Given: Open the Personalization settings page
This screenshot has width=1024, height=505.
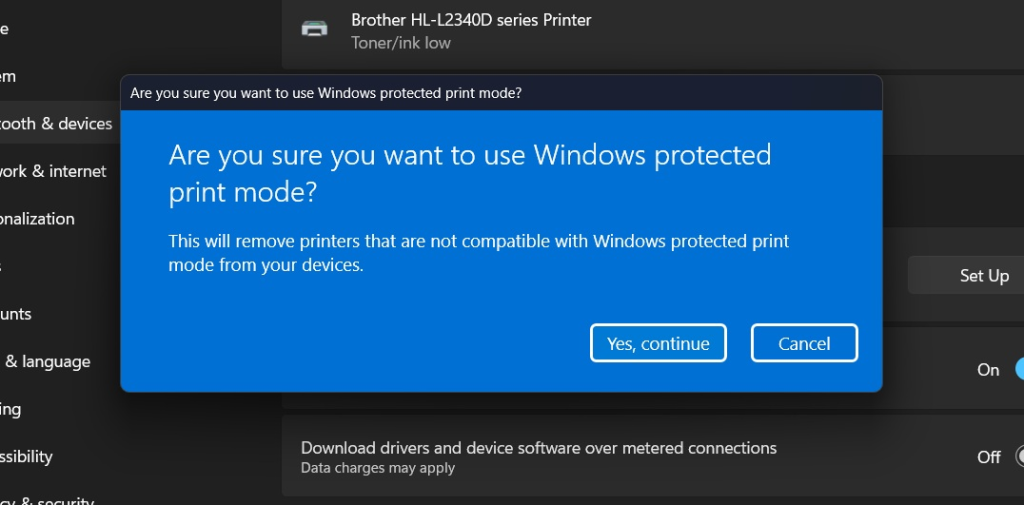Looking at the screenshot, I should (37, 219).
